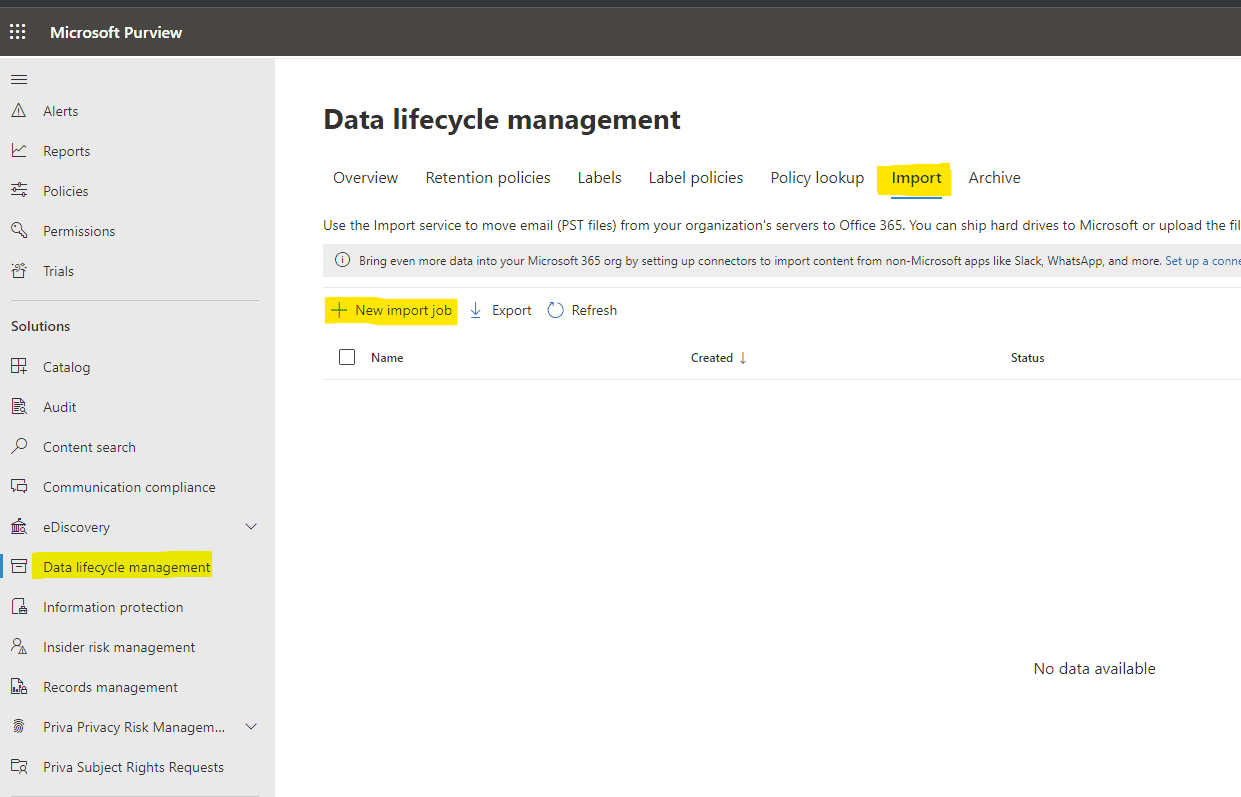This screenshot has width=1241, height=797.
Task: Click the Microsoft Purview title
Action: click(116, 32)
